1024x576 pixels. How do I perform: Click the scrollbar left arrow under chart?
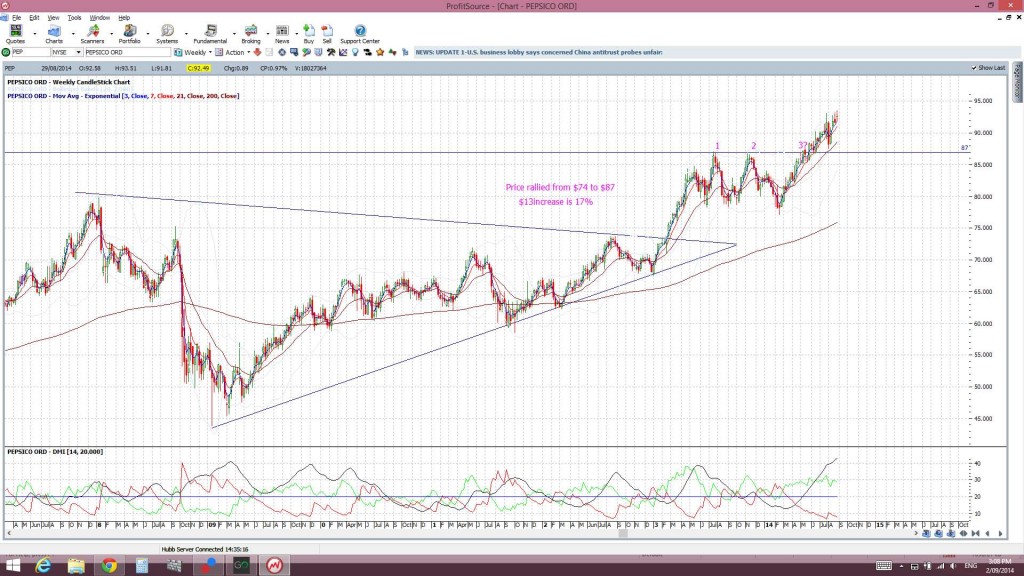pyautogui.click(x=8, y=534)
